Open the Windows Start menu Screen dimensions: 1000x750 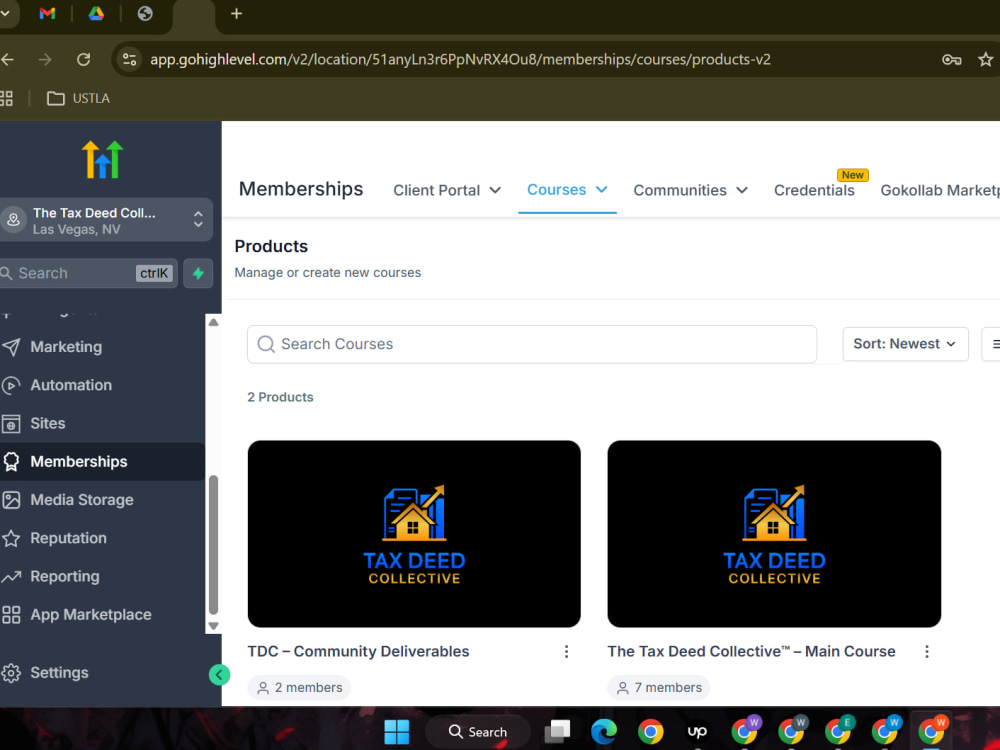397,732
